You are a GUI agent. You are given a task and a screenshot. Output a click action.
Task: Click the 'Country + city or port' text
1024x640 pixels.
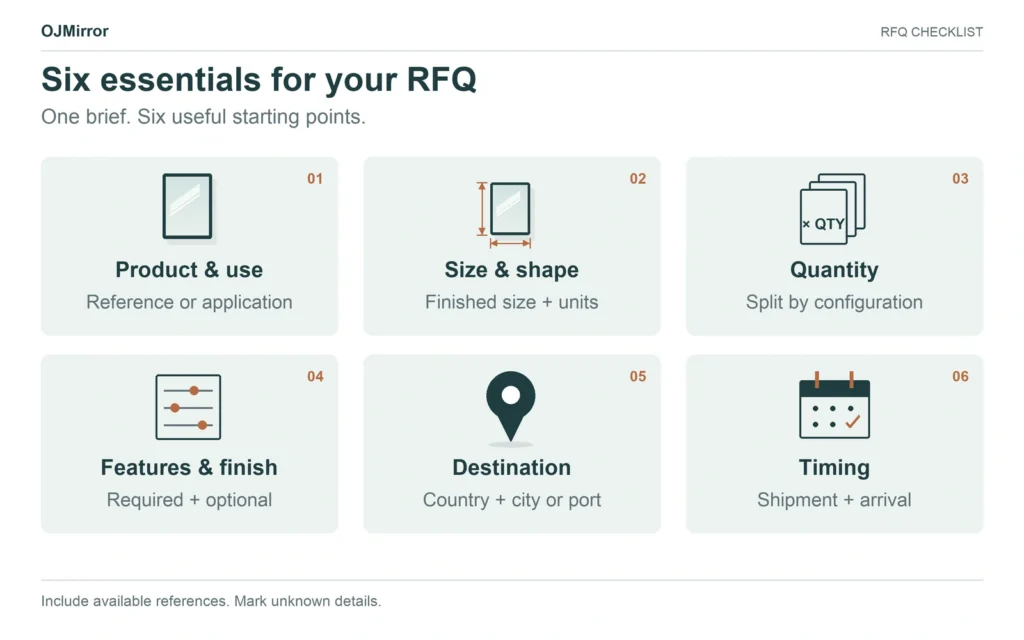[511, 500]
